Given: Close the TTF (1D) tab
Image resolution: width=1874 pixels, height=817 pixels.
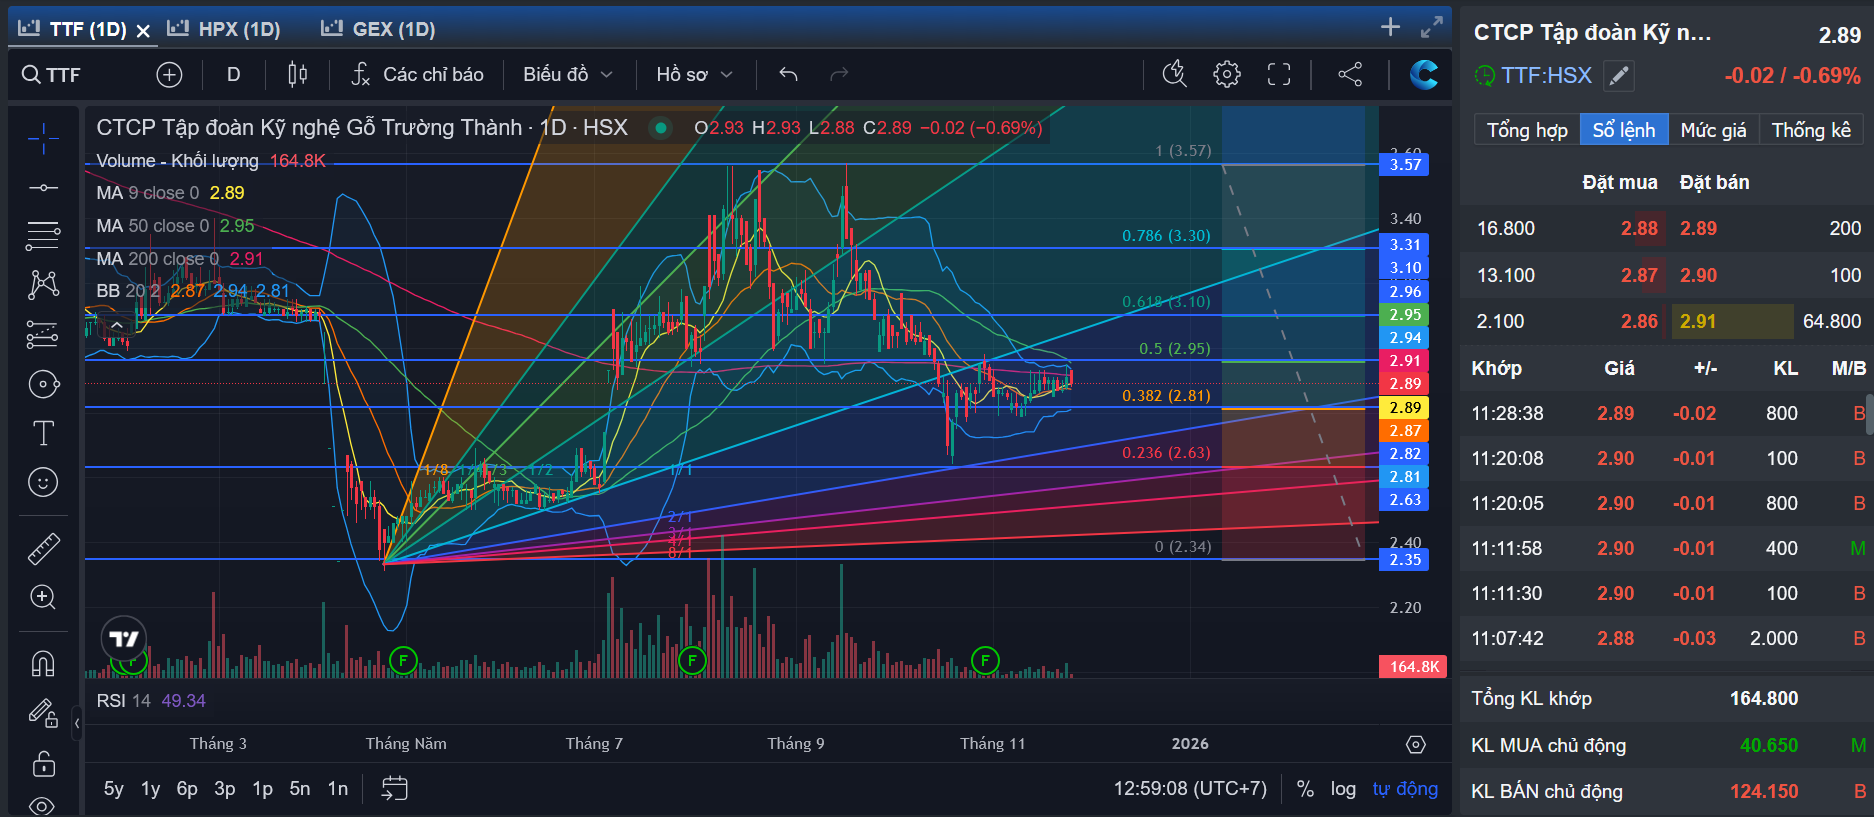Looking at the screenshot, I should point(144,31).
